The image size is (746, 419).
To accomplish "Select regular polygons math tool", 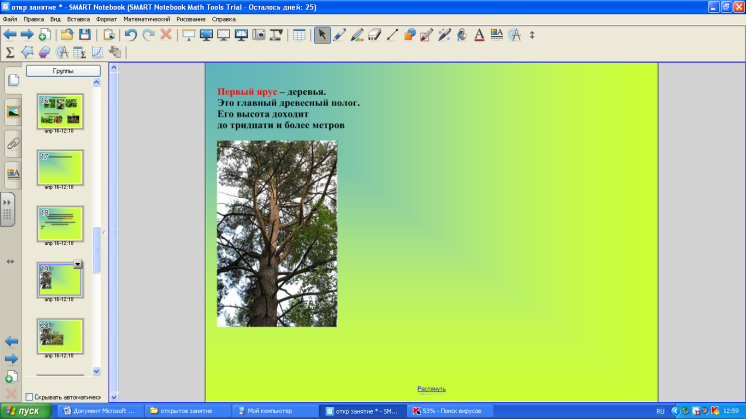I will coord(45,52).
